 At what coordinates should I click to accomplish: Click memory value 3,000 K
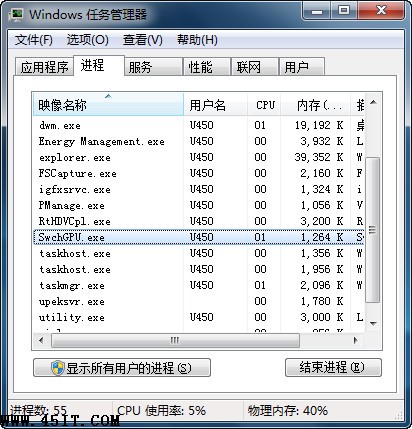322,317
